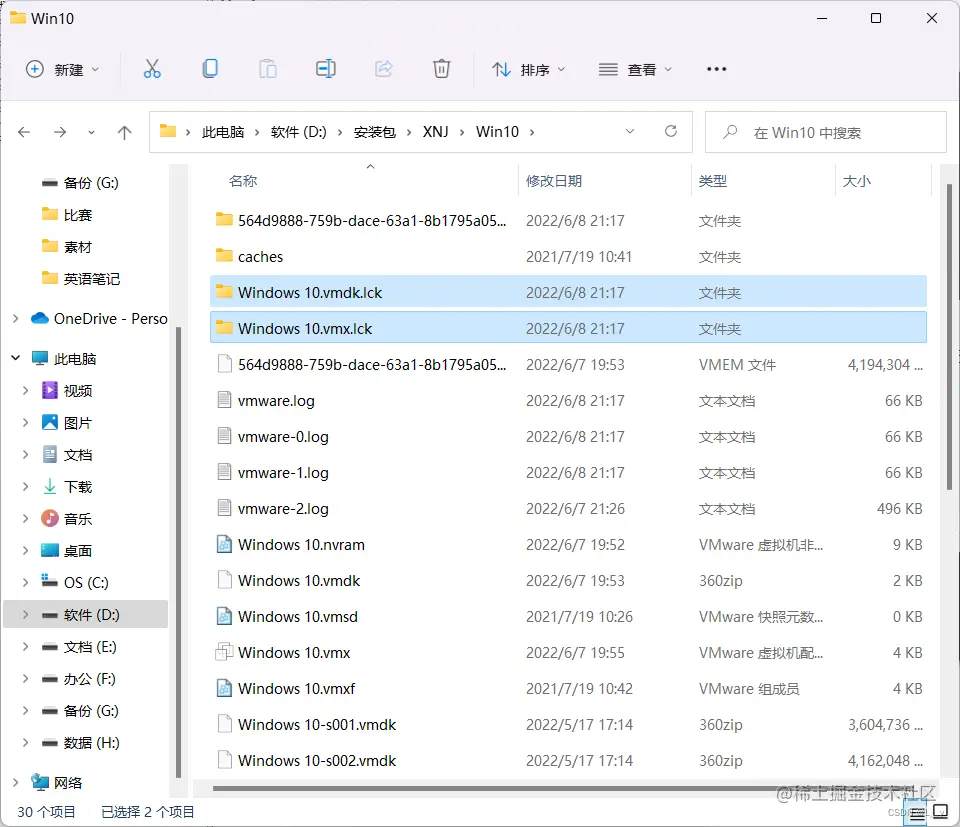Expand the 网络 tree node
This screenshot has height=827, width=960.
[15, 782]
